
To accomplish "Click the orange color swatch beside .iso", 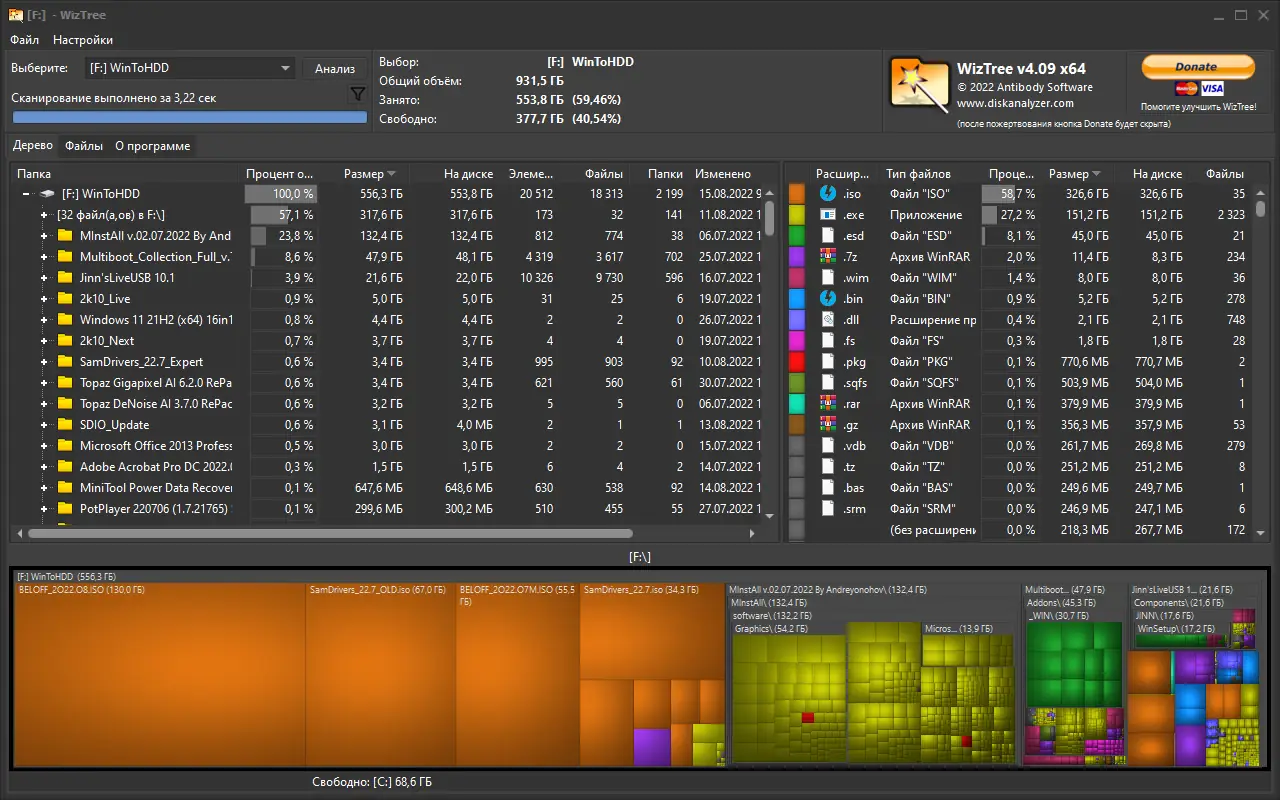I will pyautogui.click(x=797, y=193).
